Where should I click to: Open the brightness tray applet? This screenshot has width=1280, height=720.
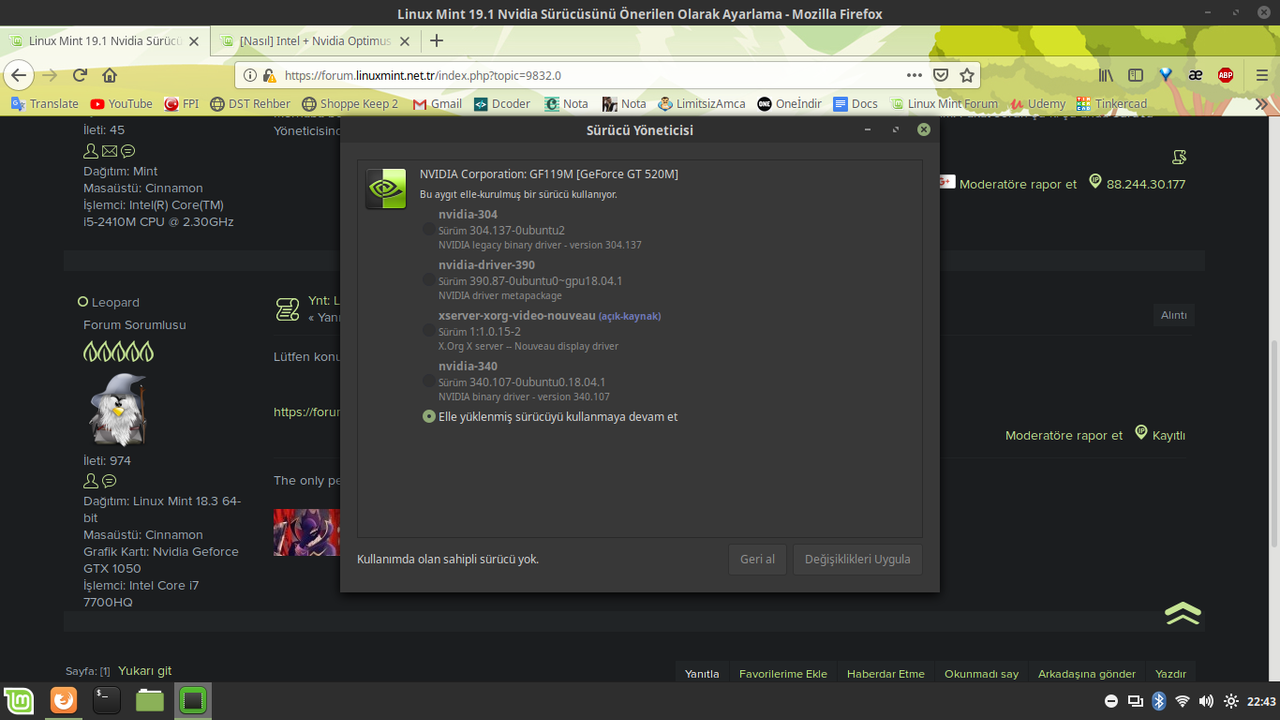(x=1231, y=701)
